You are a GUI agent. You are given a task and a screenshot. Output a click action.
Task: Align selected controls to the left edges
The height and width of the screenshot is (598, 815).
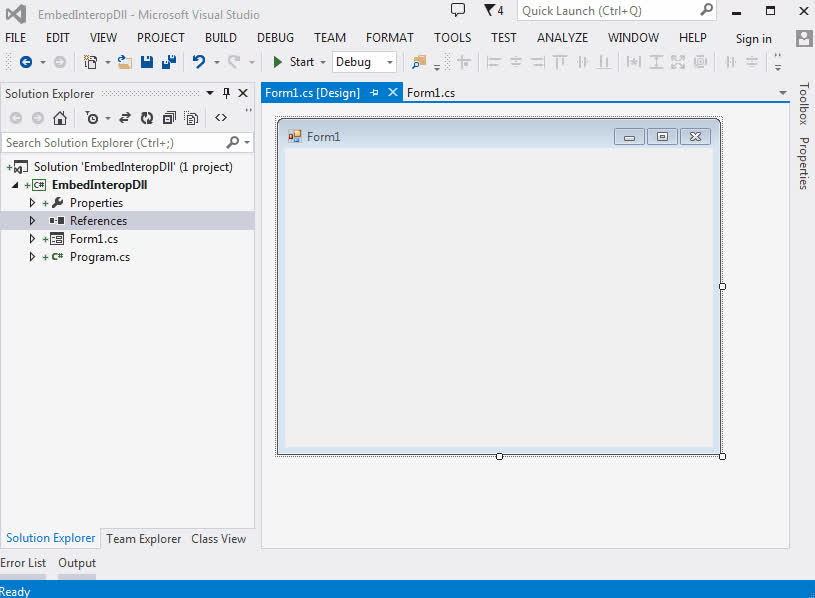coord(494,62)
